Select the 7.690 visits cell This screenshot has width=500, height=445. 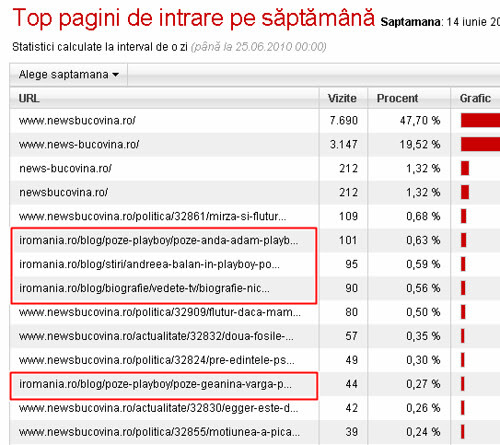344,120
